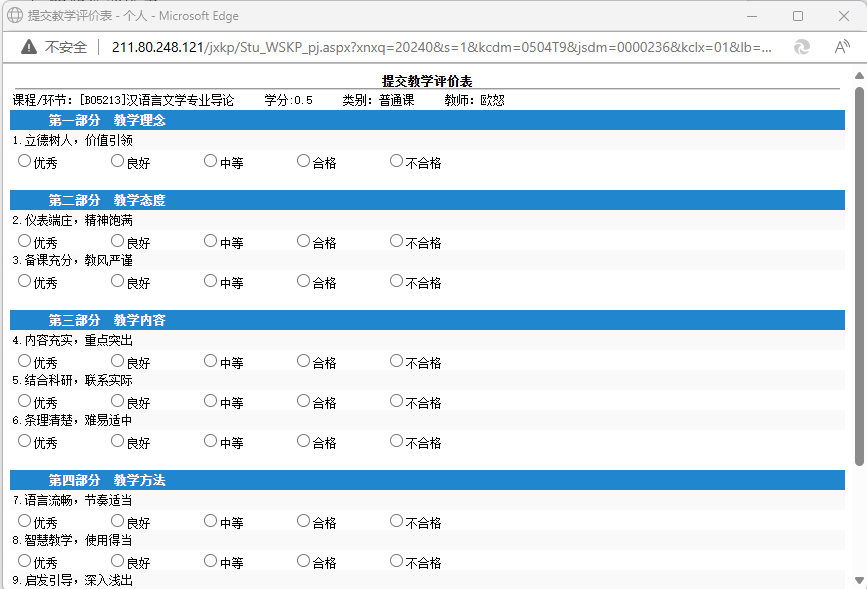This screenshot has height=589, width=867.
Task: Select 优秀 for question 1 立德树人
Action: [24, 161]
